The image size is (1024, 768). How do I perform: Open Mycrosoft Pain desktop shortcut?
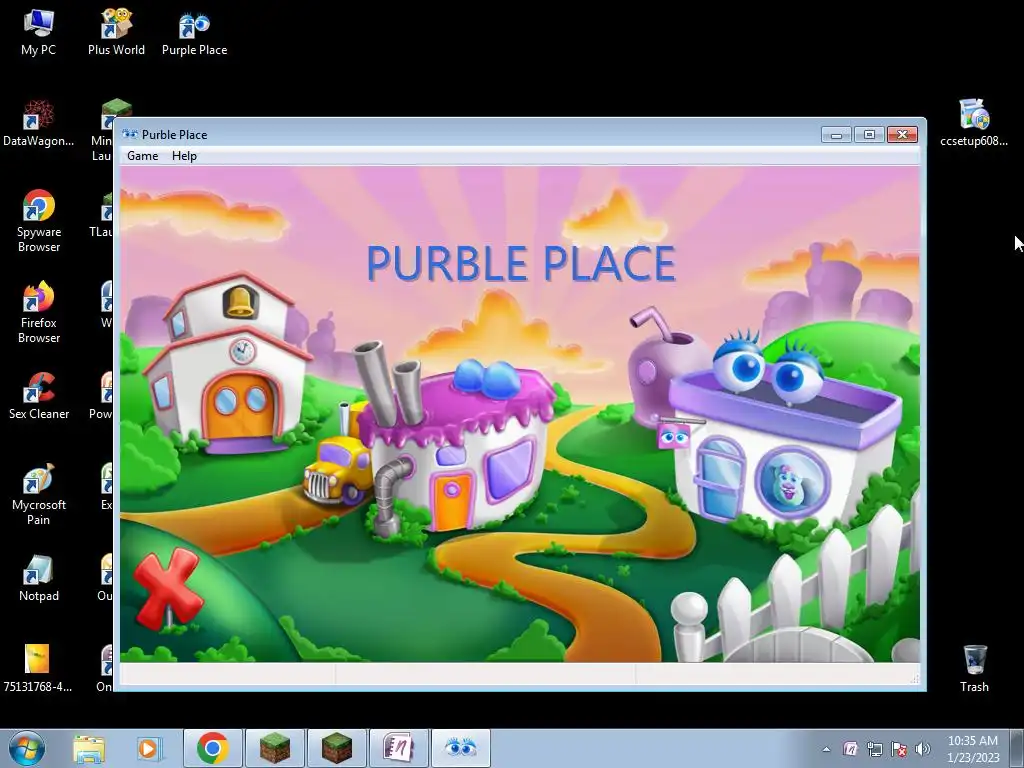click(39, 494)
